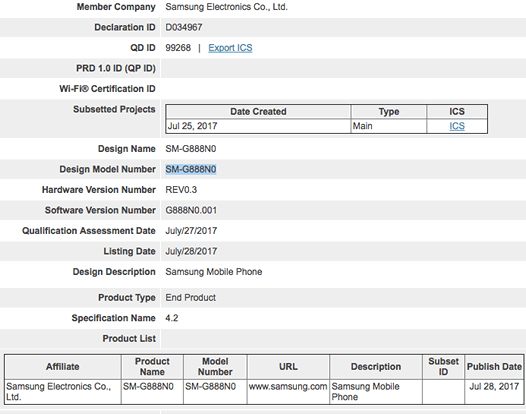The height and width of the screenshot is (414, 526).
Task: Click the Declaration ID value D034967
Action: click(184, 28)
